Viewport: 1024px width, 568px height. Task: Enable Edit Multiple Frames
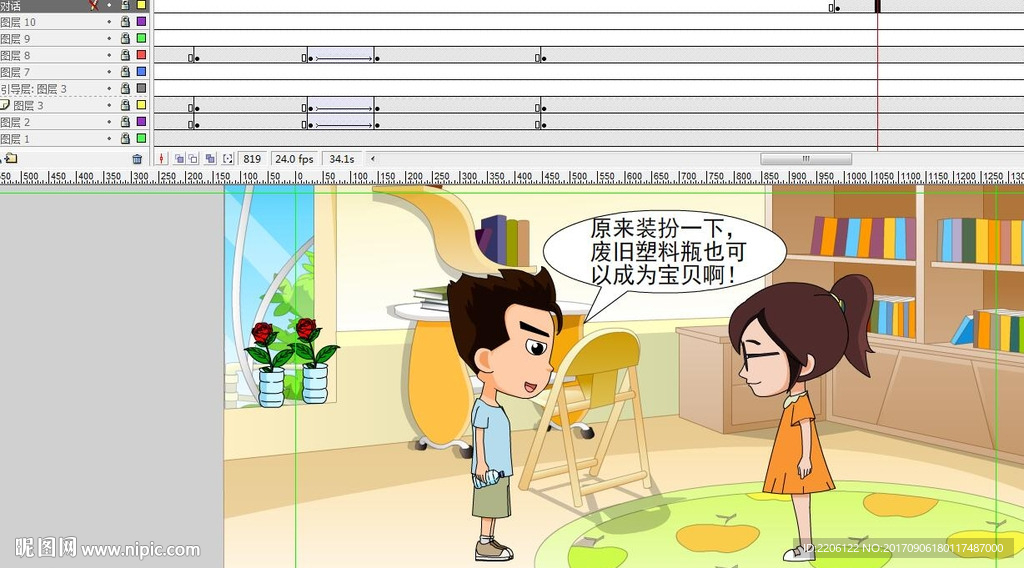tap(210, 159)
